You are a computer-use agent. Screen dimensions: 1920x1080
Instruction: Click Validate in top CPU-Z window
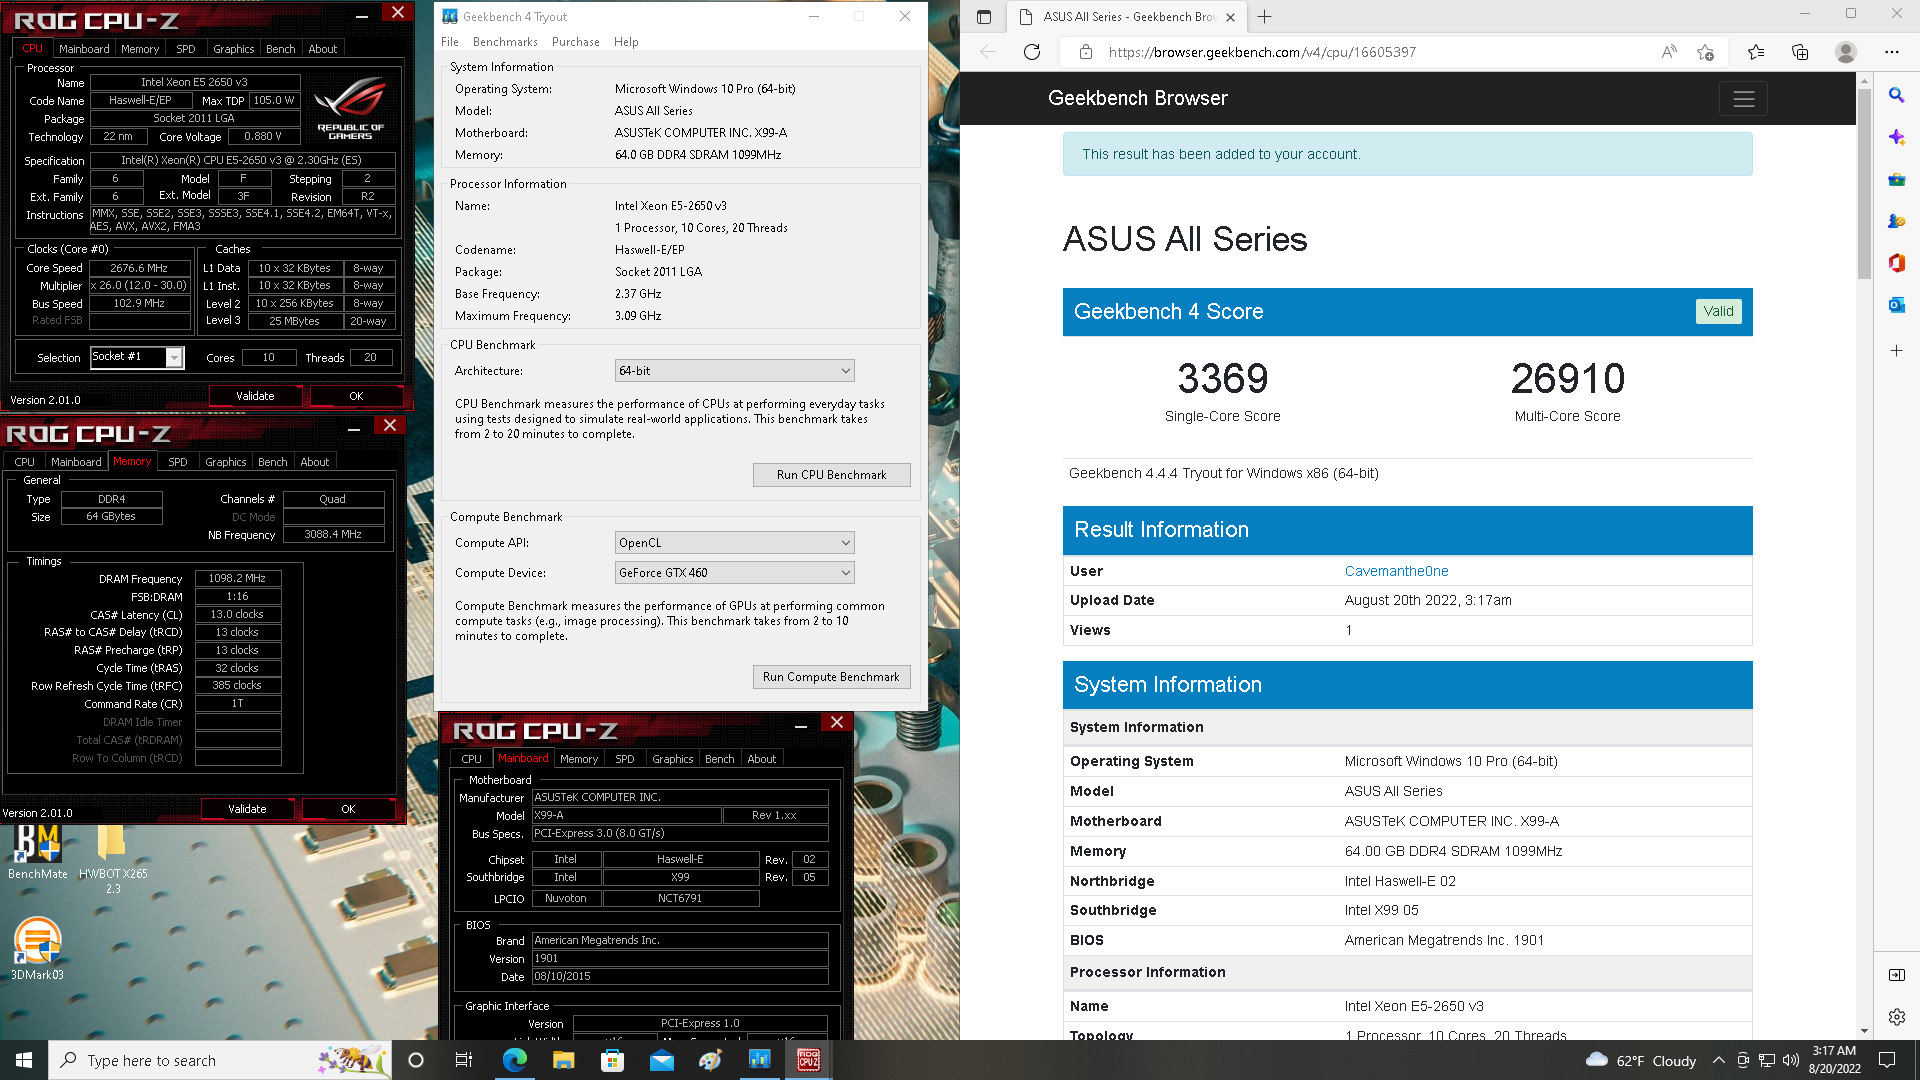(255, 396)
